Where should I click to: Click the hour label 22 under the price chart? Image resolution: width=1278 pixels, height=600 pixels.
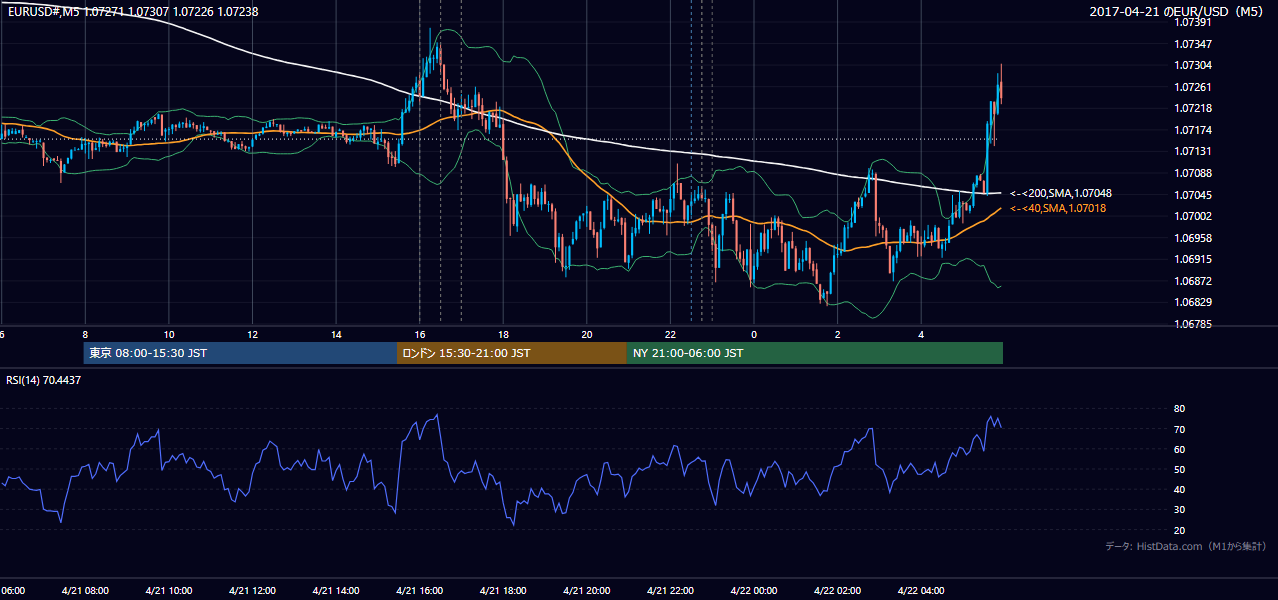coord(670,334)
